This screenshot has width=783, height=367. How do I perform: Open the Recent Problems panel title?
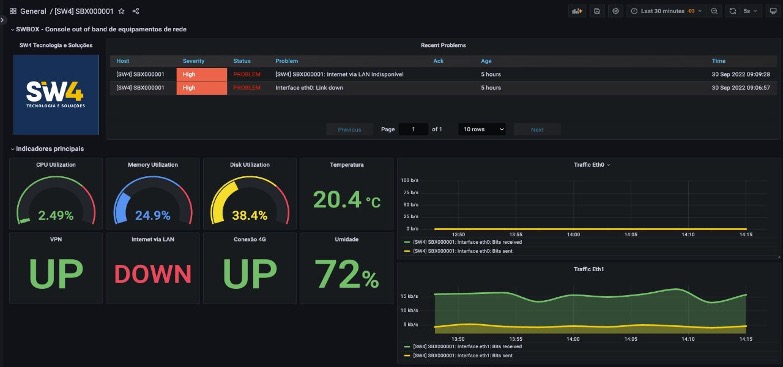(x=443, y=45)
